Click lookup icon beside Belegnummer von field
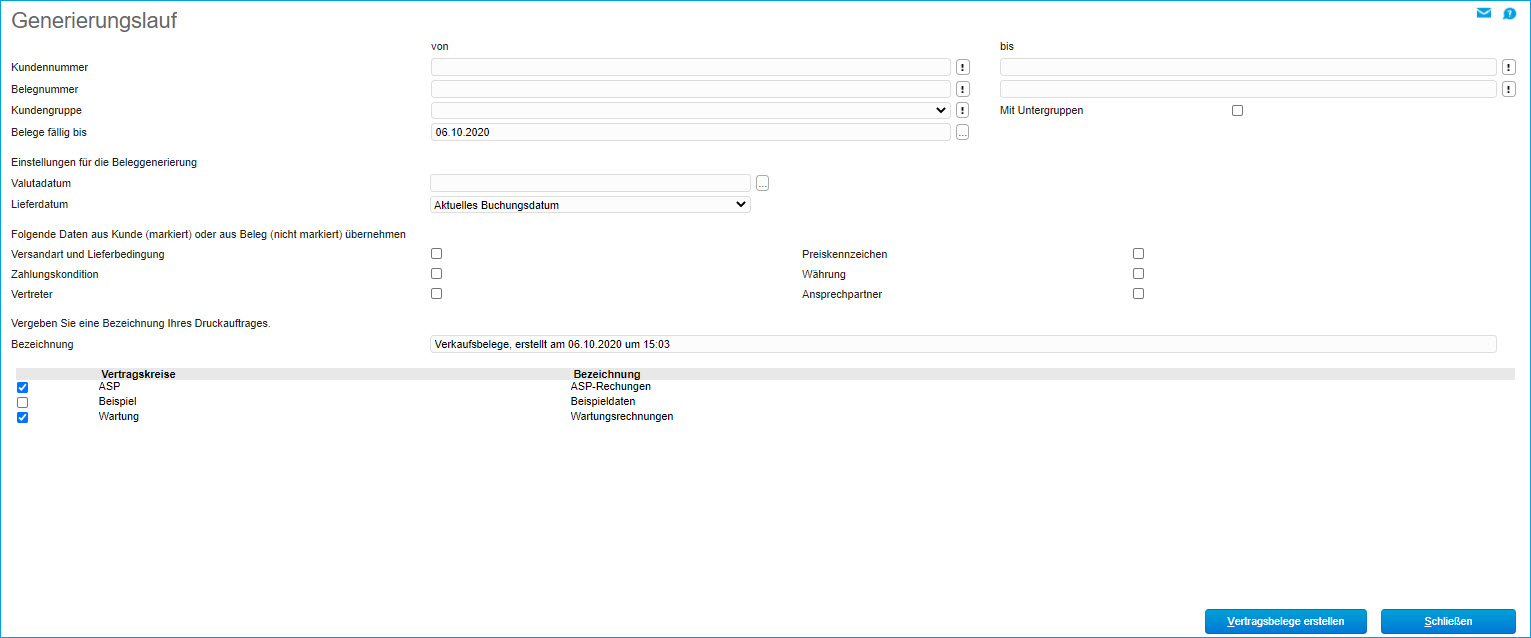 coord(962,89)
